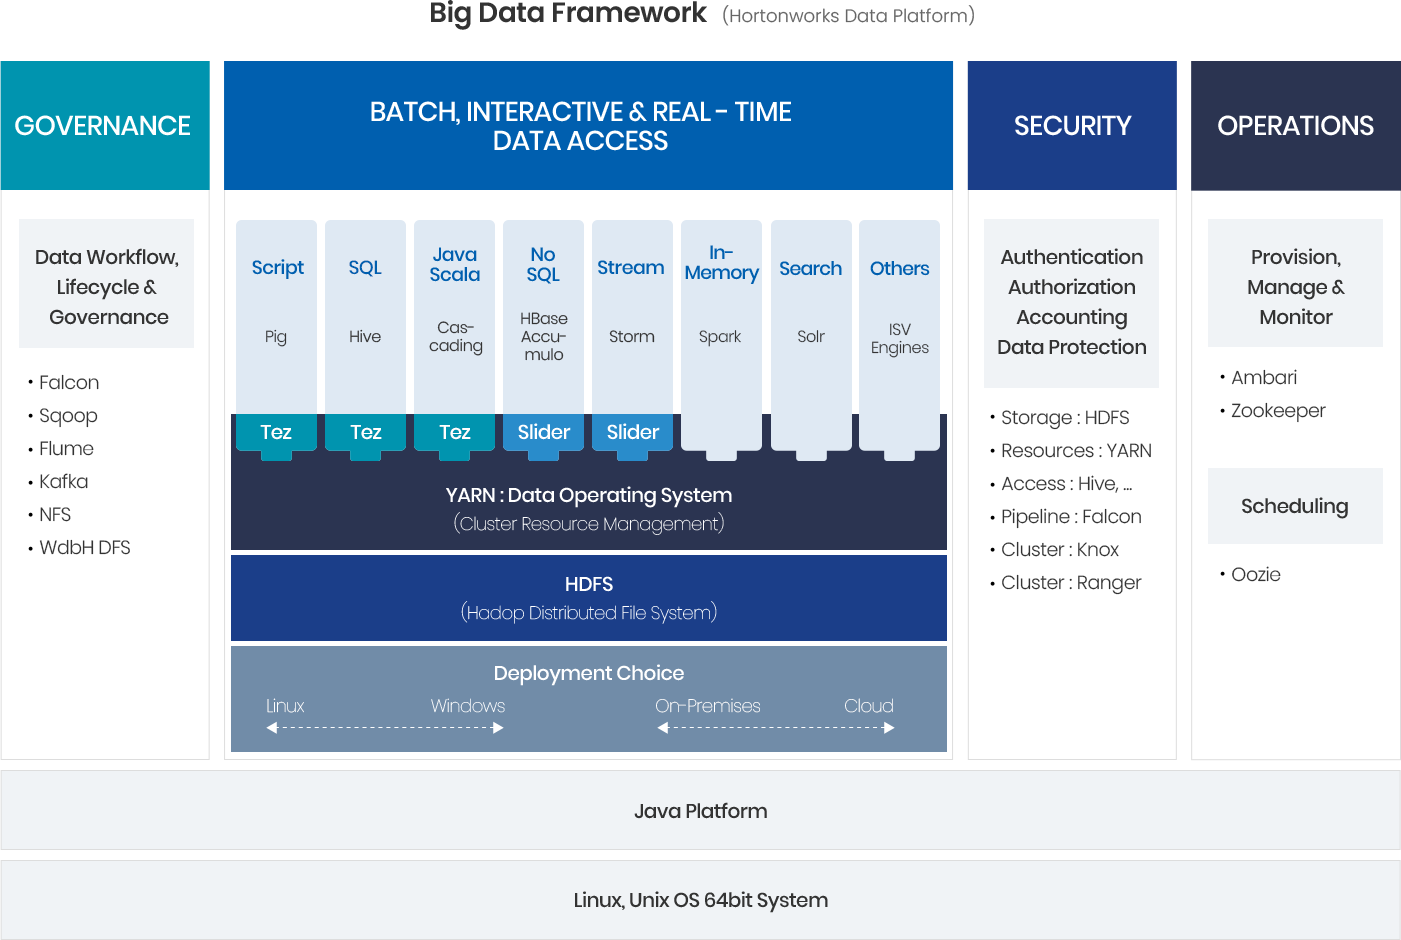Click the Solr label
This screenshot has width=1401, height=940.
point(811,337)
